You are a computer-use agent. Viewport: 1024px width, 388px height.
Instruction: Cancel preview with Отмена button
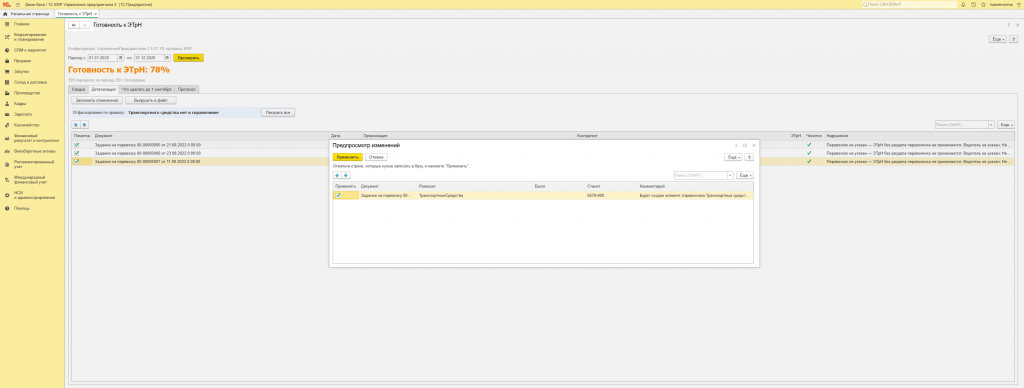pos(376,157)
